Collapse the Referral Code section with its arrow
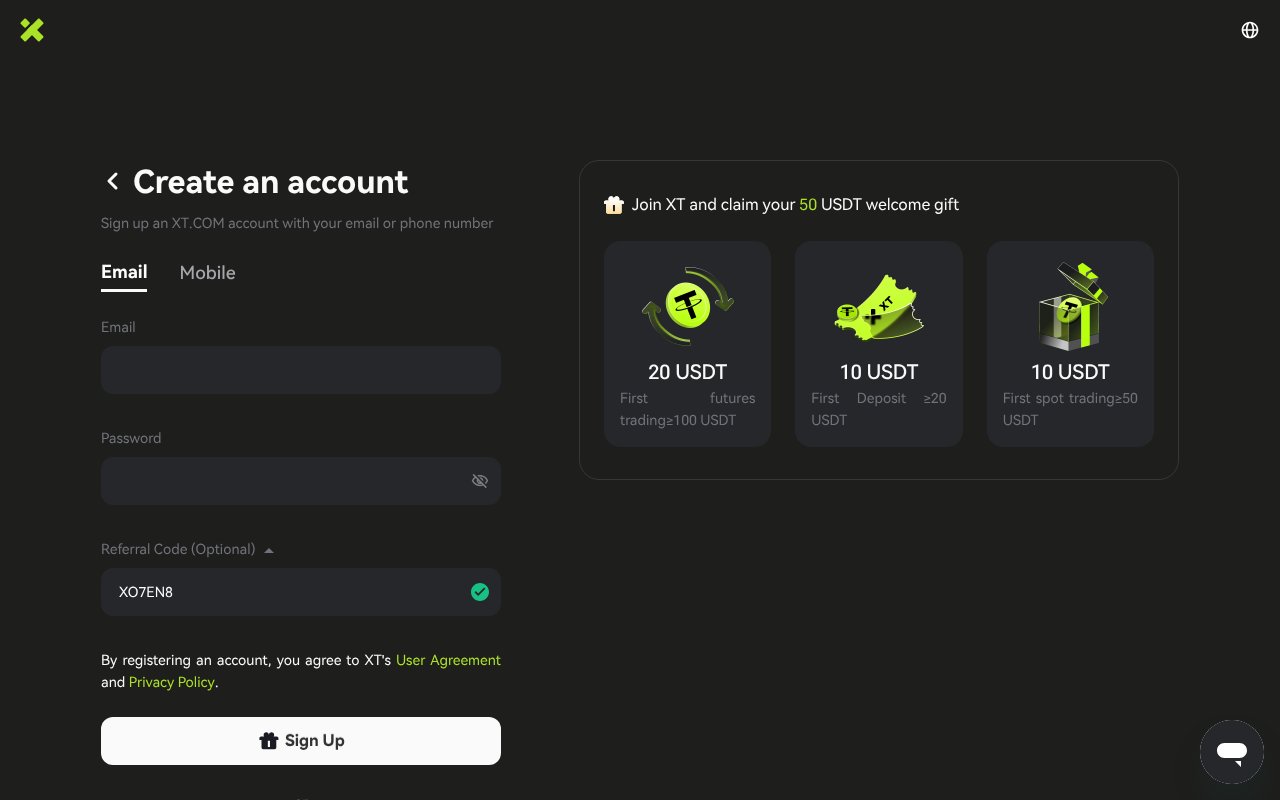The height and width of the screenshot is (800, 1280). click(269, 549)
